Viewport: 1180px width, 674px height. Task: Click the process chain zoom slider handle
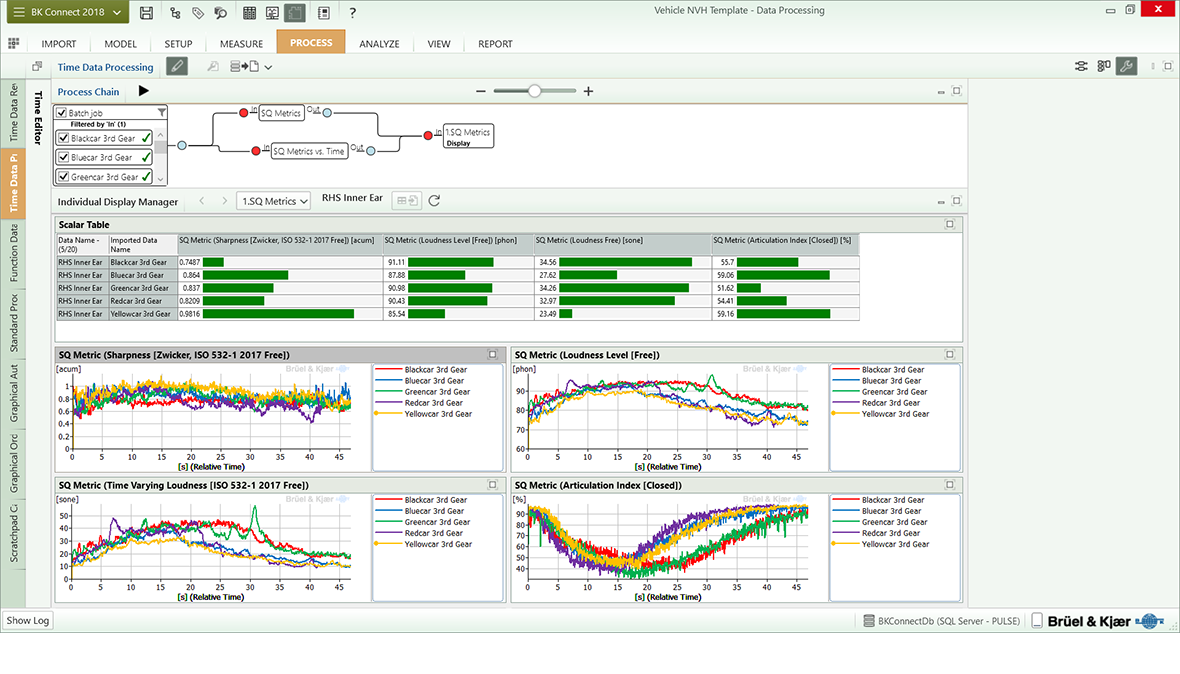click(535, 91)
